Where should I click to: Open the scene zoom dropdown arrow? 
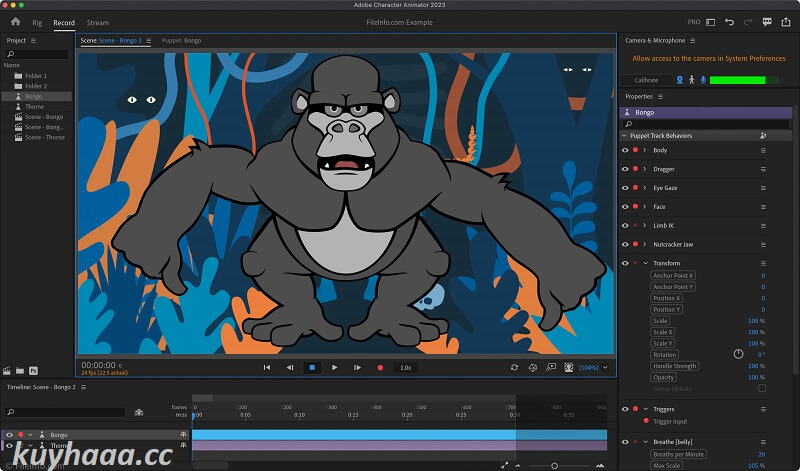606,367
